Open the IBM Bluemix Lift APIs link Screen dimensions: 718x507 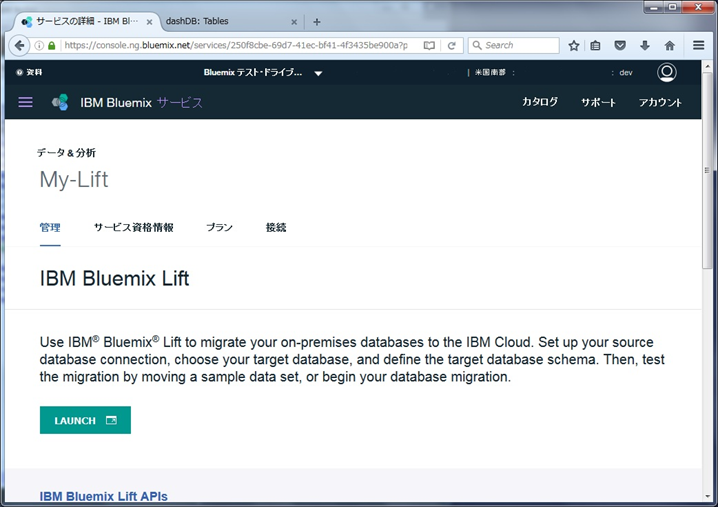pyautogui.click(x=103, y=496)
